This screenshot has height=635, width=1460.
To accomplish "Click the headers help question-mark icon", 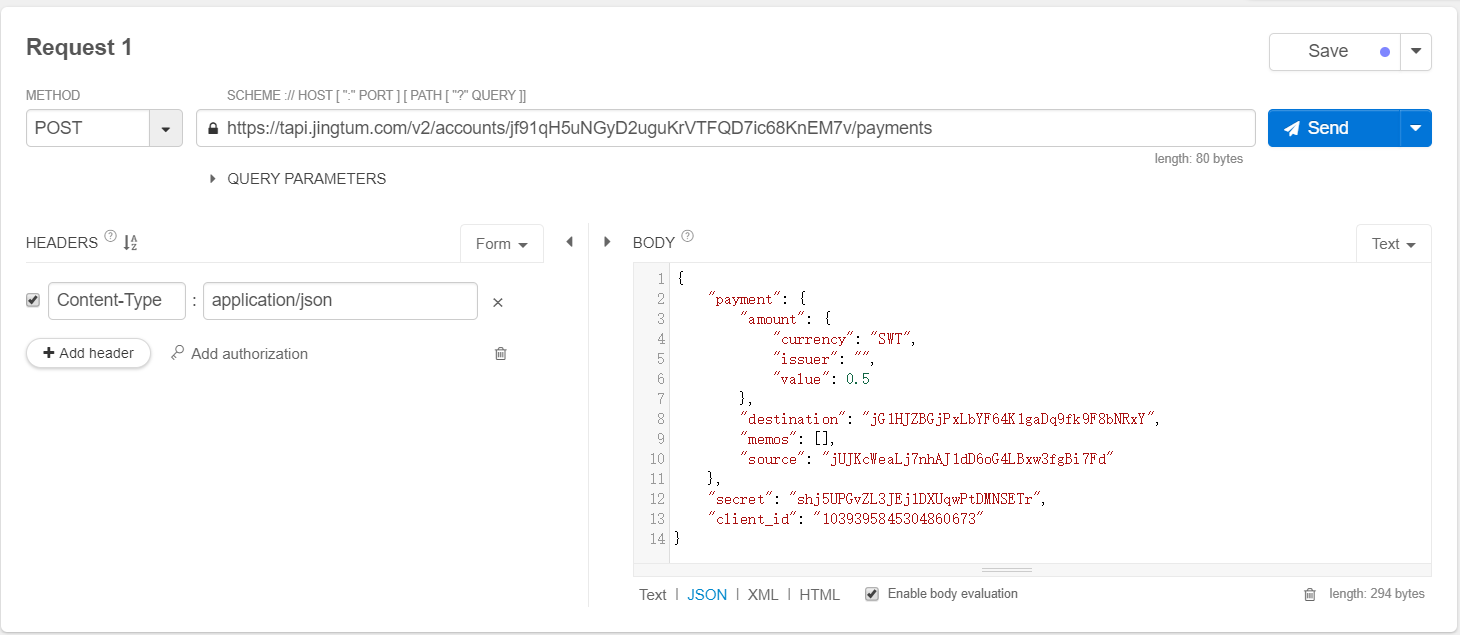I will (x=110, y=237).
